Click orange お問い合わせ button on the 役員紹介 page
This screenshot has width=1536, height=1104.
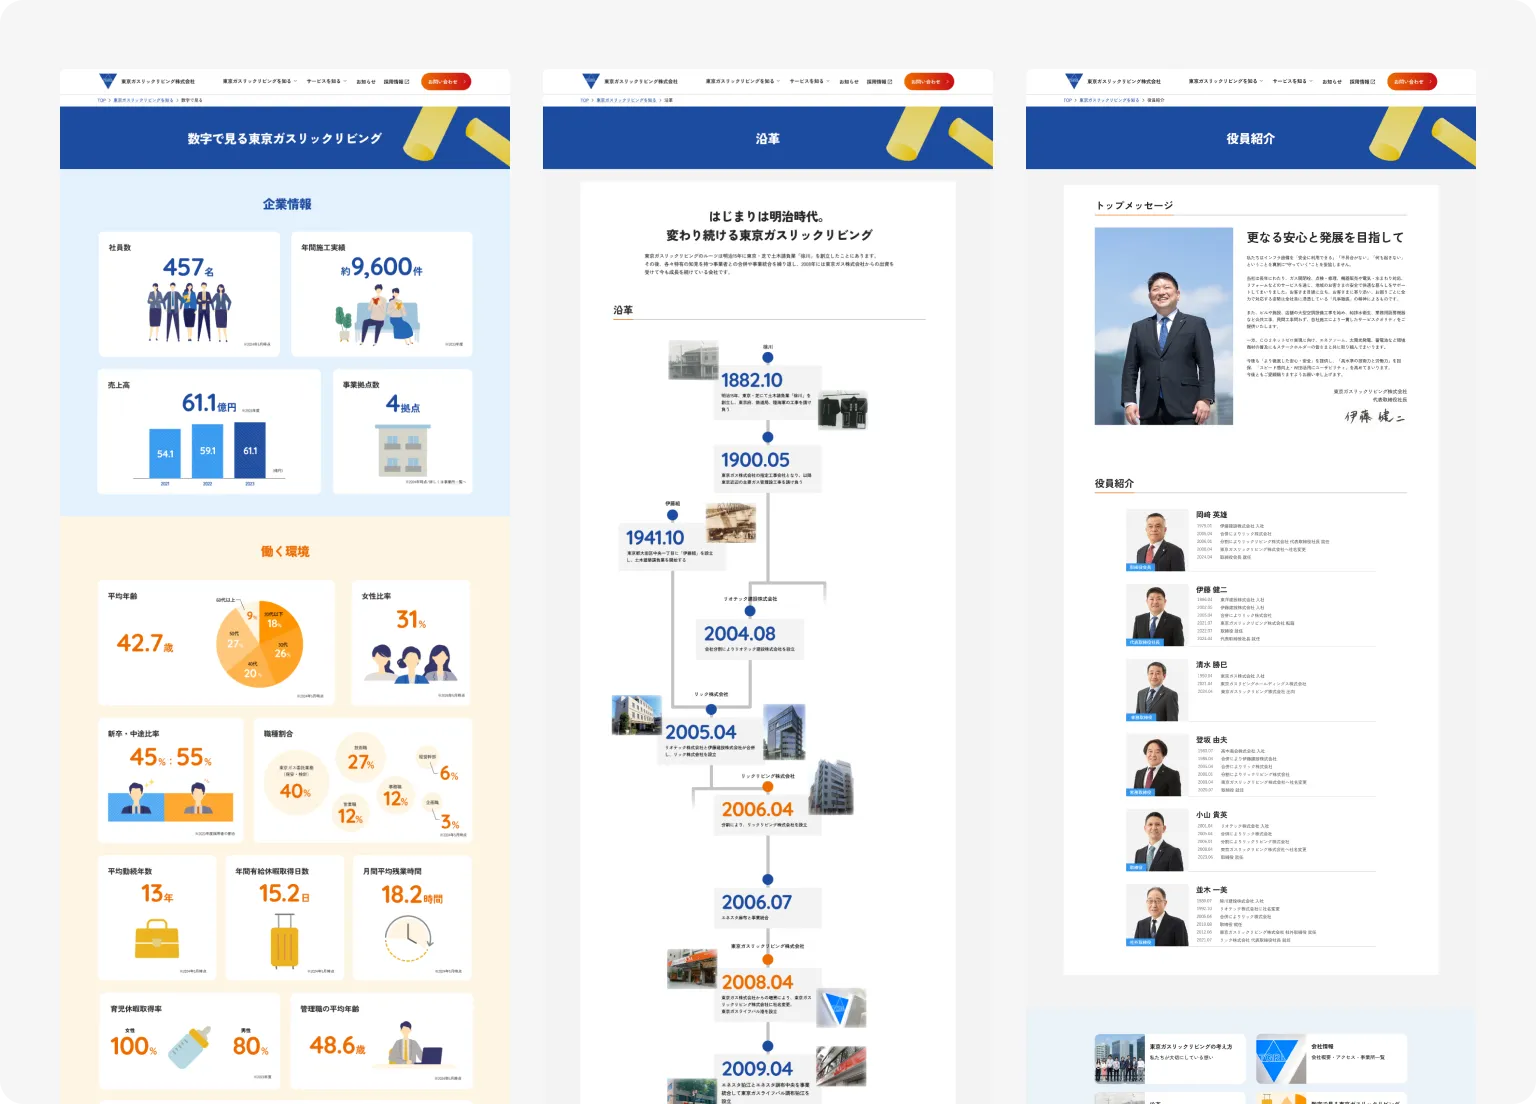tap(1412, 82)
